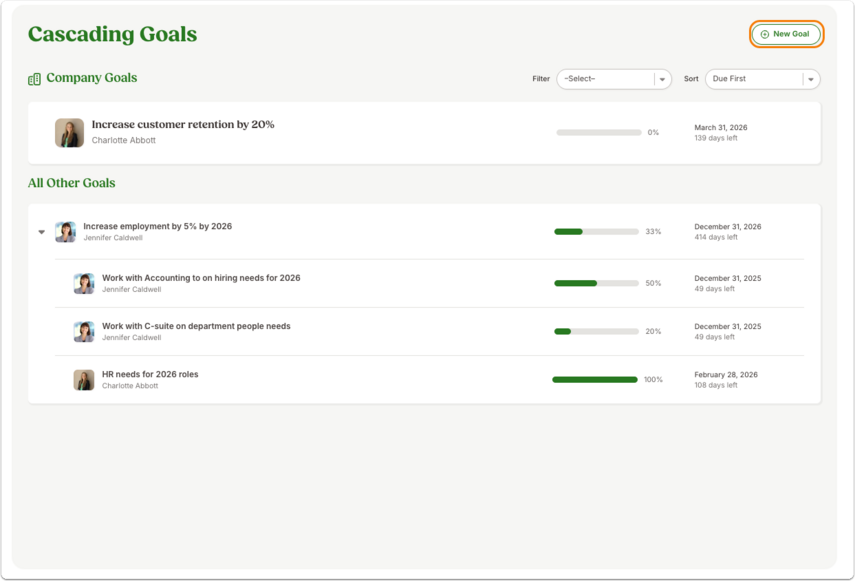This screenshot has height=581, width=855.
Task: Click the Company Goals building icon
Action: pyautogui.click(x=34, y=79)
